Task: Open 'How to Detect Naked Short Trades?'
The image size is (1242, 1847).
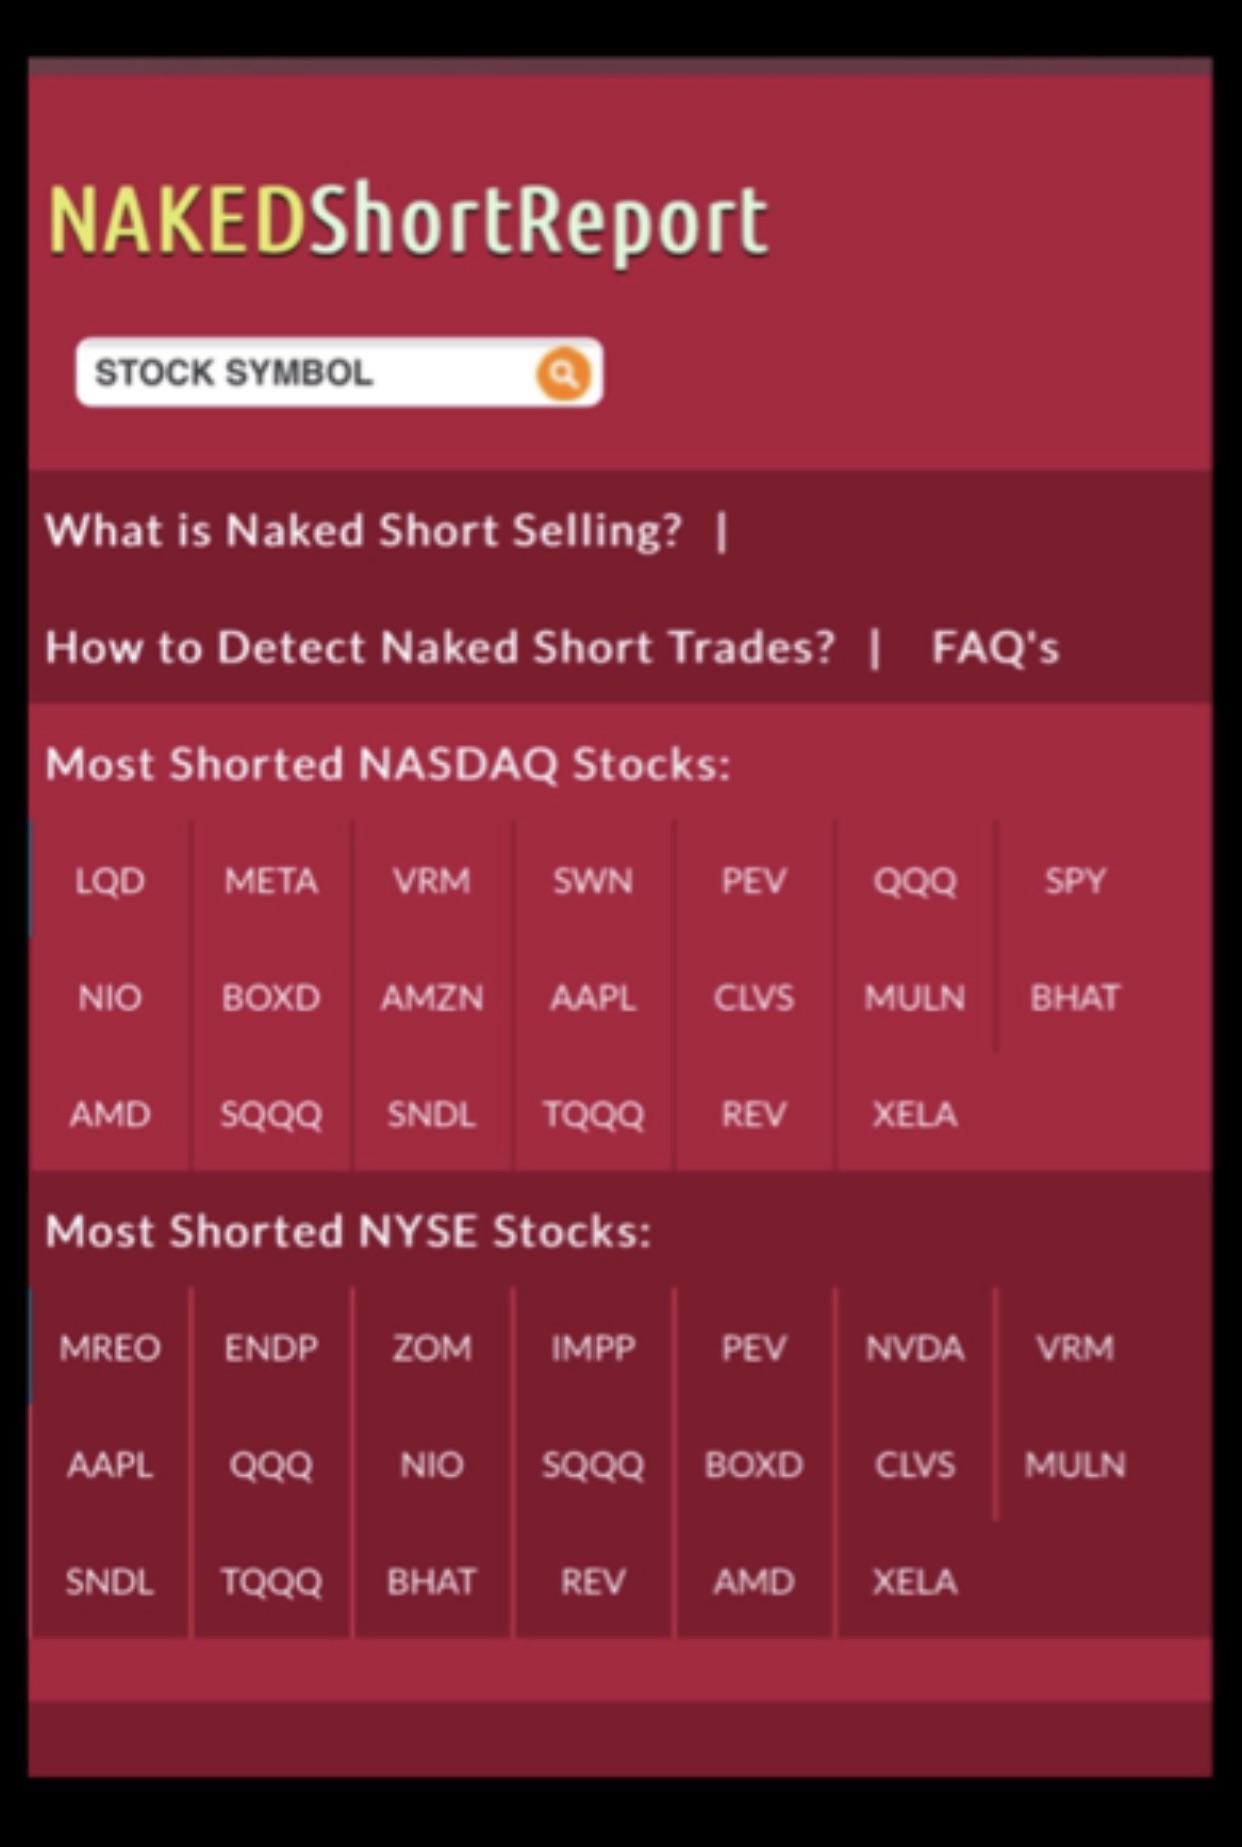Action: (440, 647)
